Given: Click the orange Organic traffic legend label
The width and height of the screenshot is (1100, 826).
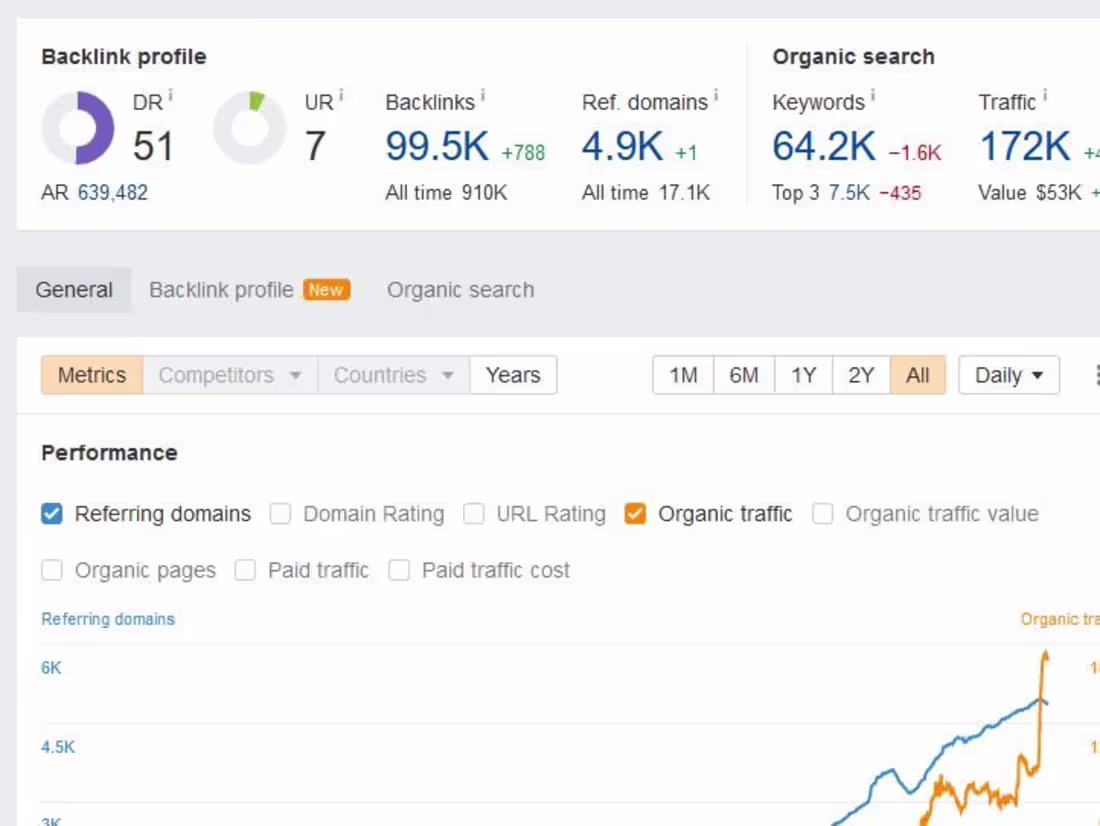Looking at the screenshot, I should (x=1060, y=619).
